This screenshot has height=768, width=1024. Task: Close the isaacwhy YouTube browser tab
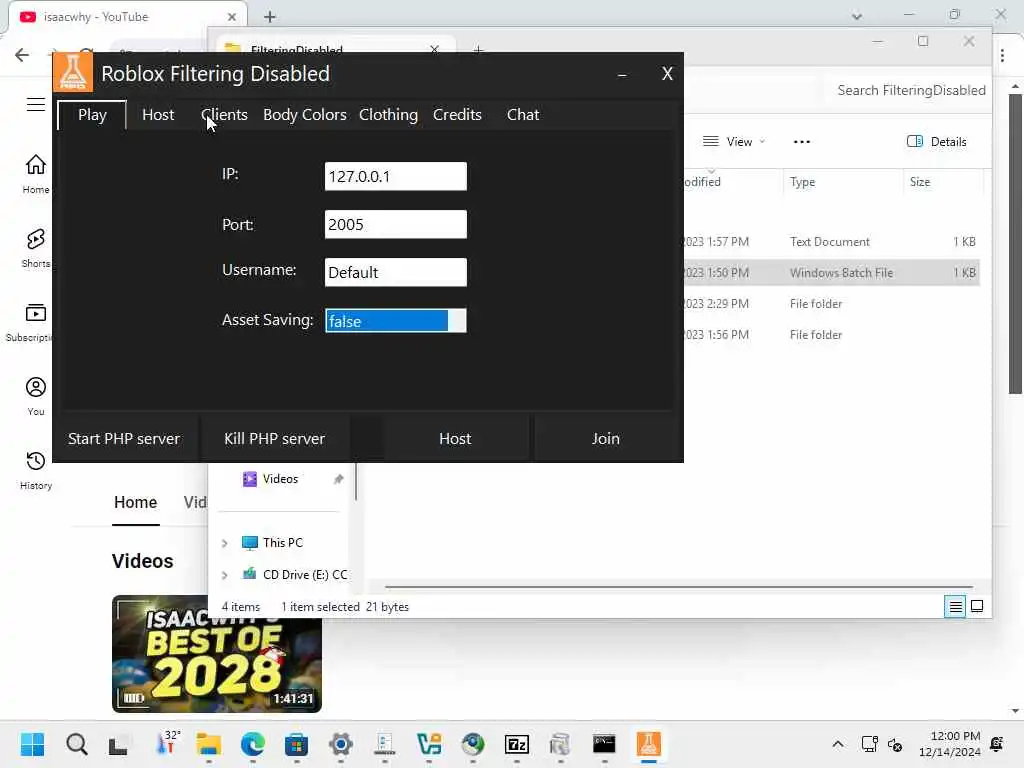pos(231,17)
